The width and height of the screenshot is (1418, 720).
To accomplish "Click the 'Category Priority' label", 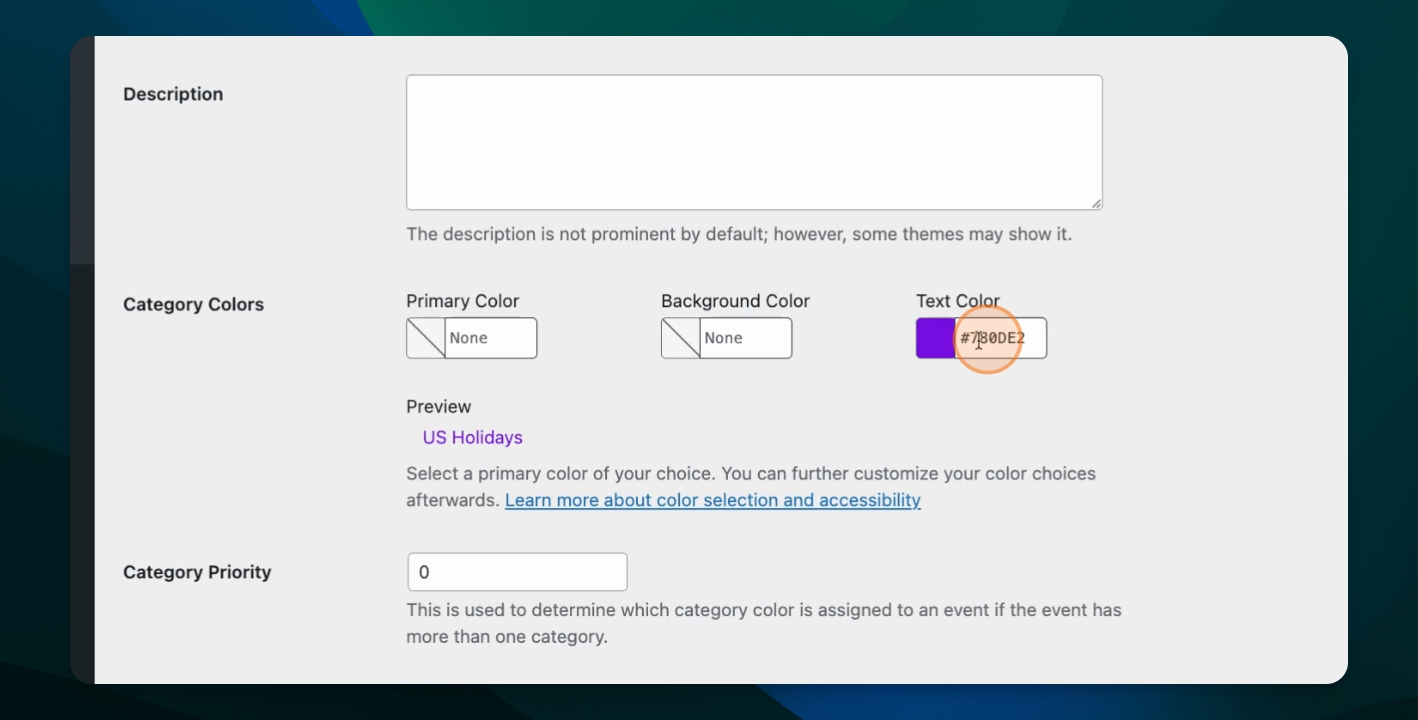I will click(x=197, y=572).
